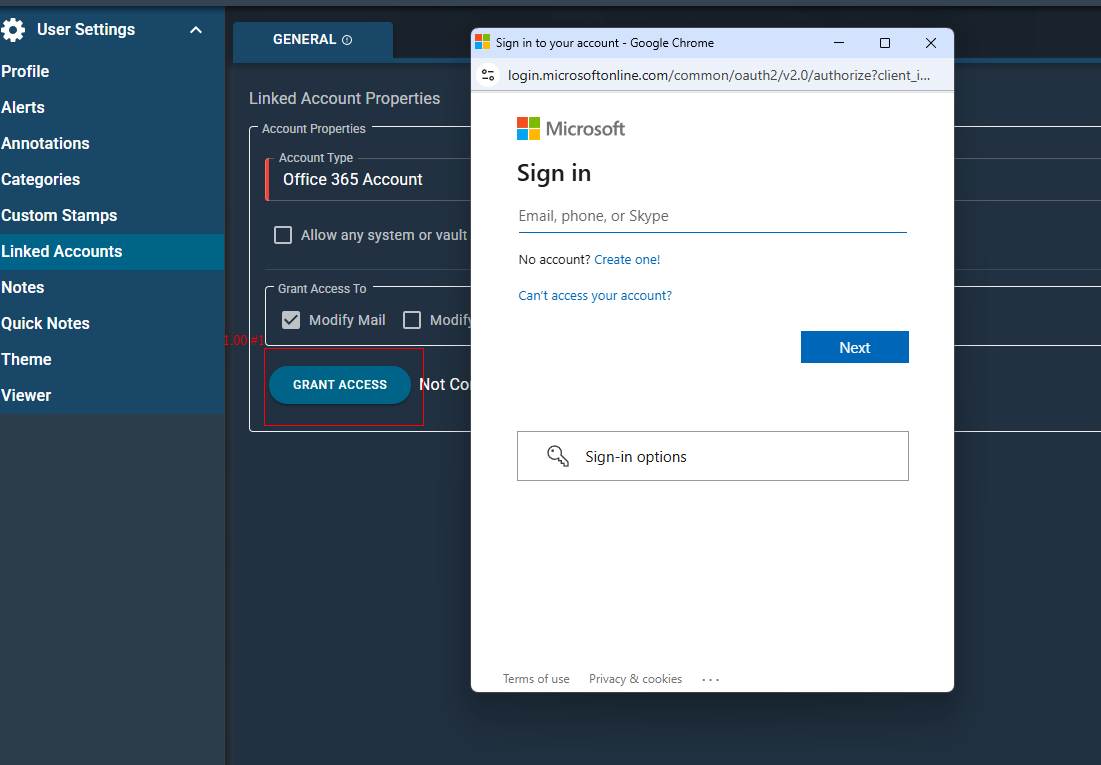Image resolution: width=1101 pixels, height=765 pixels.
Task: Uncheck the Modify Mail checkbox
Action: pyautogui.click(x=291, y=320)
